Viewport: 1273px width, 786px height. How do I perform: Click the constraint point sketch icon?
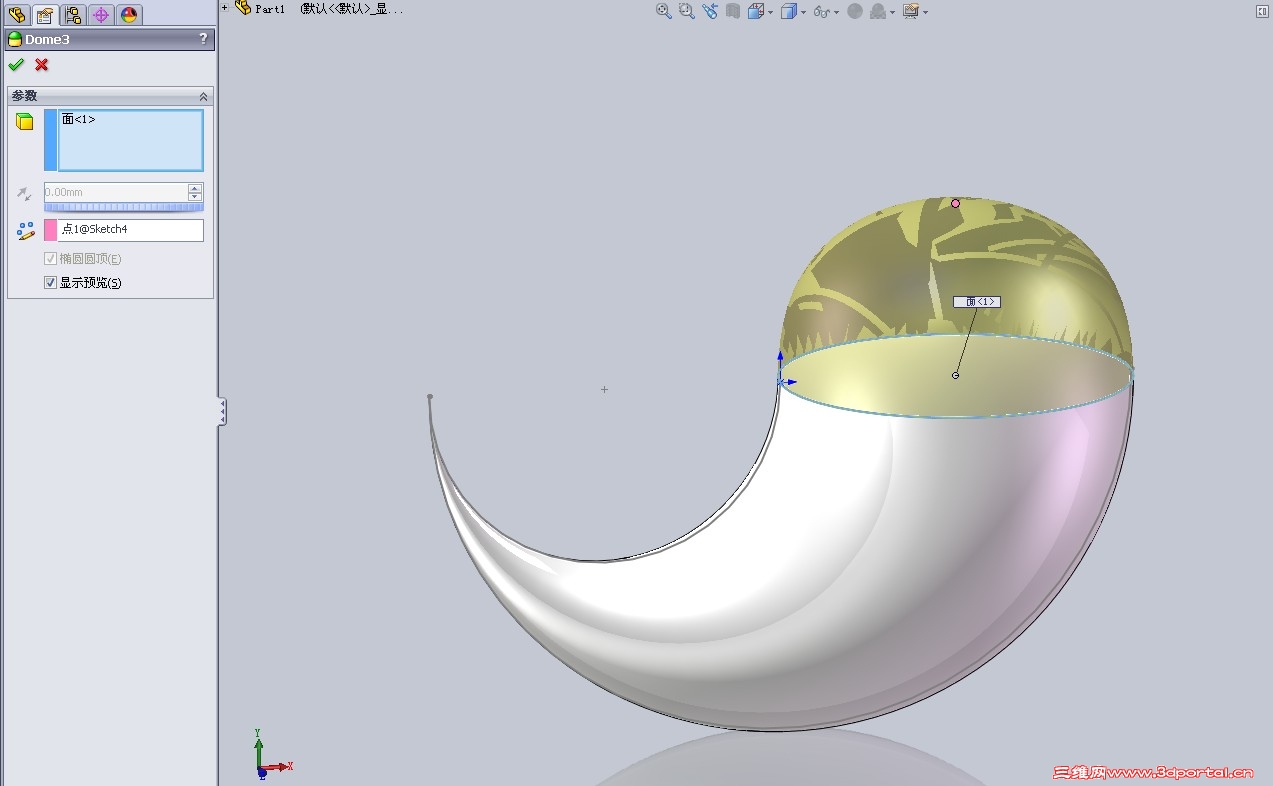[26, 231]
